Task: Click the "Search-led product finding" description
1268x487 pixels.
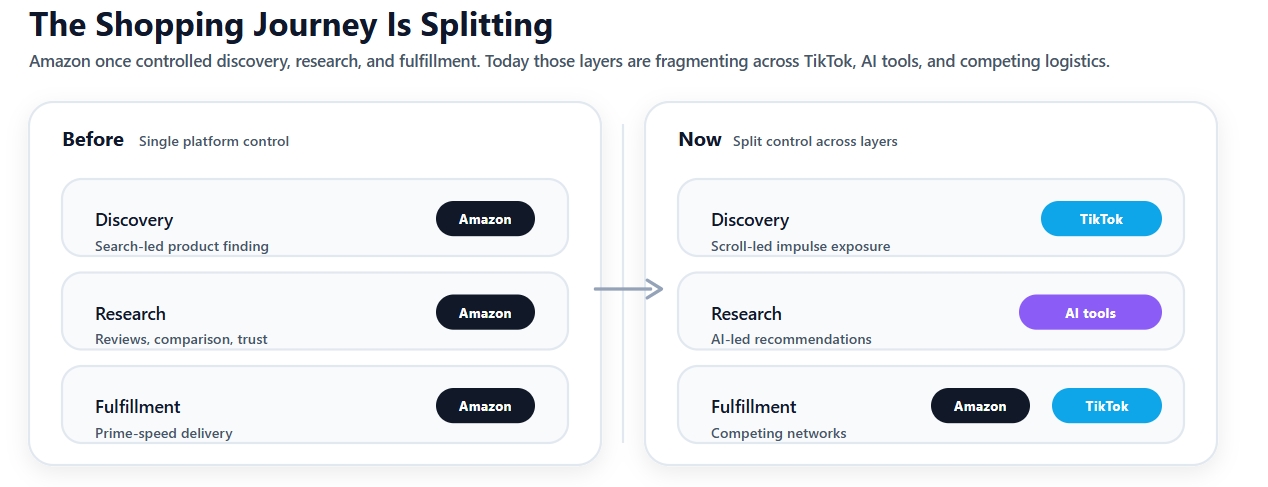Action: 182,246
